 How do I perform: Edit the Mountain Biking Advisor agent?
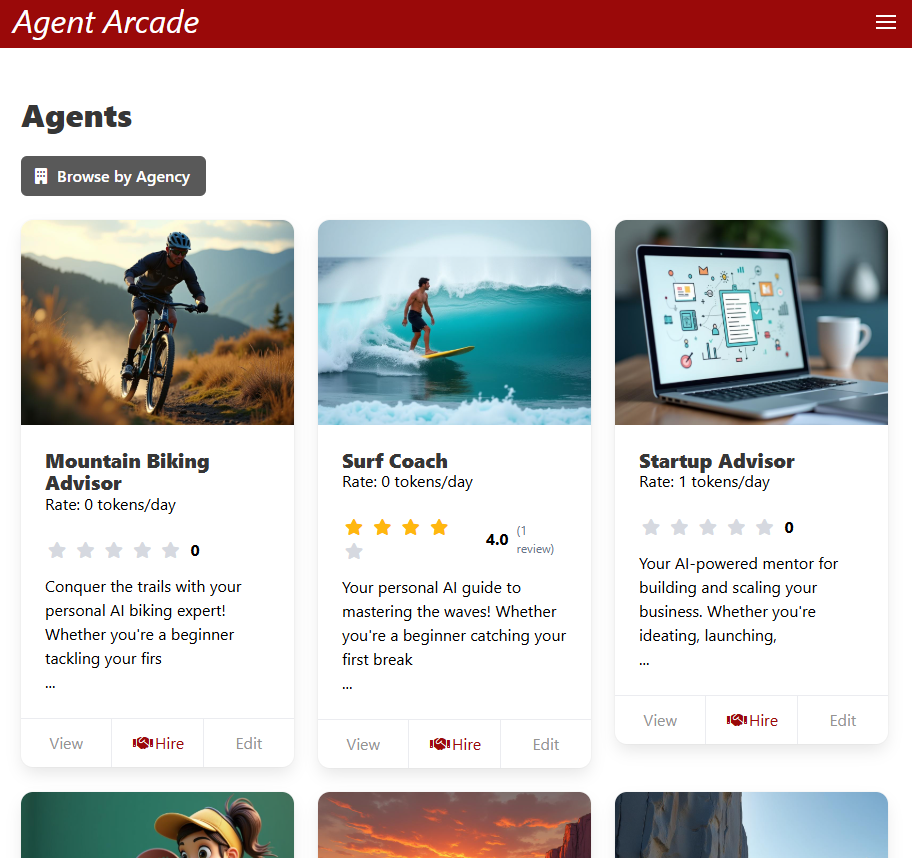point(249,743)
